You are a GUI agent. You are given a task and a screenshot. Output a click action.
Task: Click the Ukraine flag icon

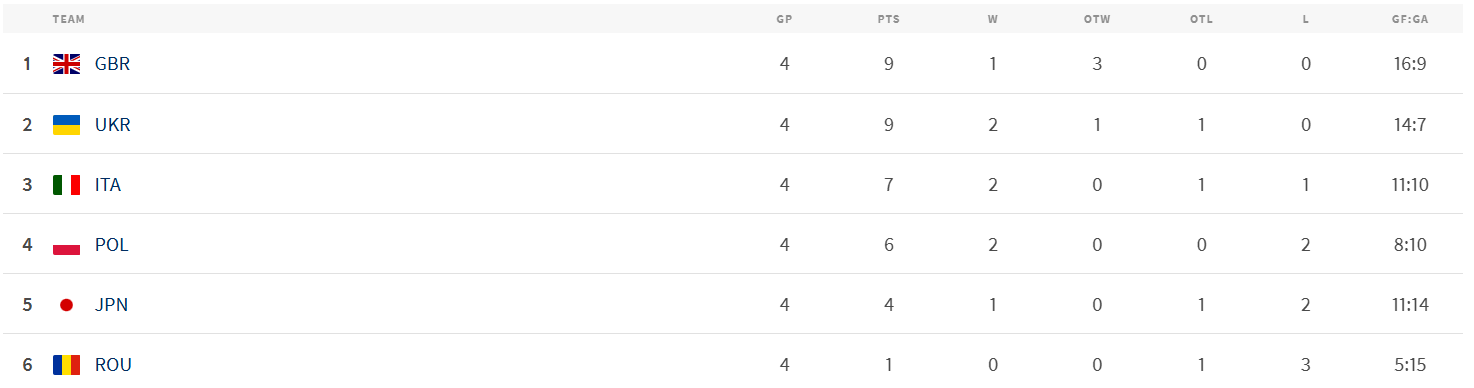[66, 125]
